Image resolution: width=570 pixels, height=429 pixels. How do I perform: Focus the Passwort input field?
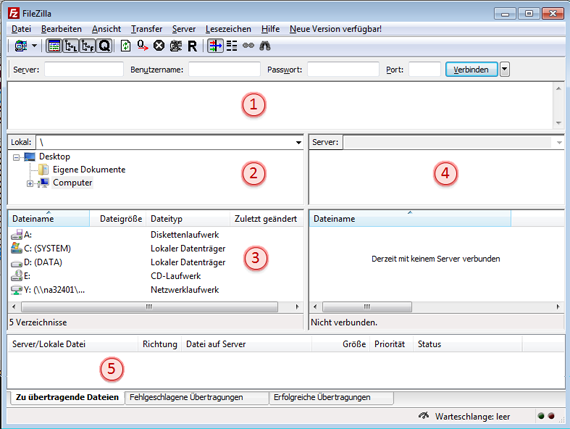(x=343, y=69)
